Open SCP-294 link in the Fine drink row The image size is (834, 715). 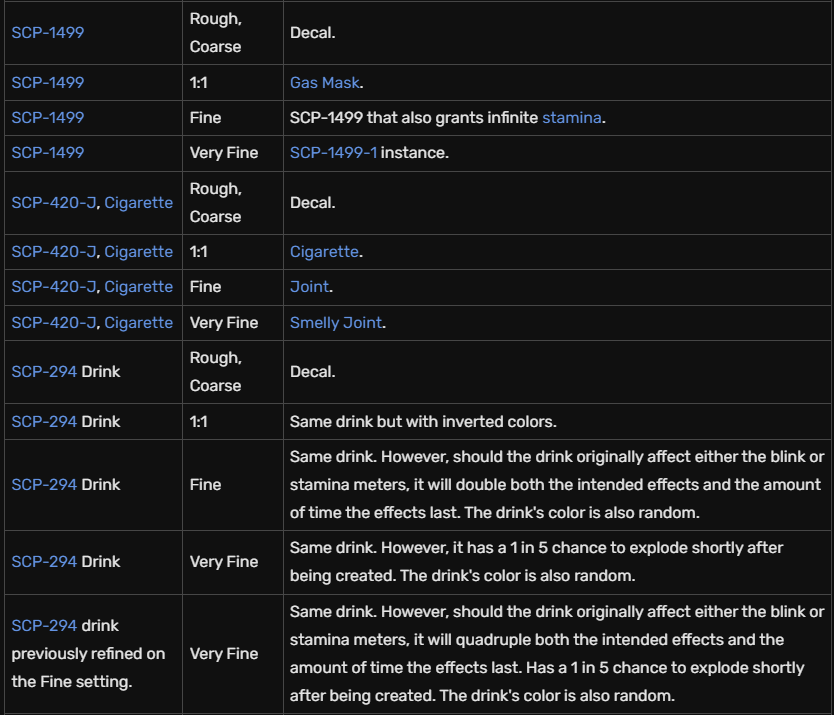coord(44,484)
